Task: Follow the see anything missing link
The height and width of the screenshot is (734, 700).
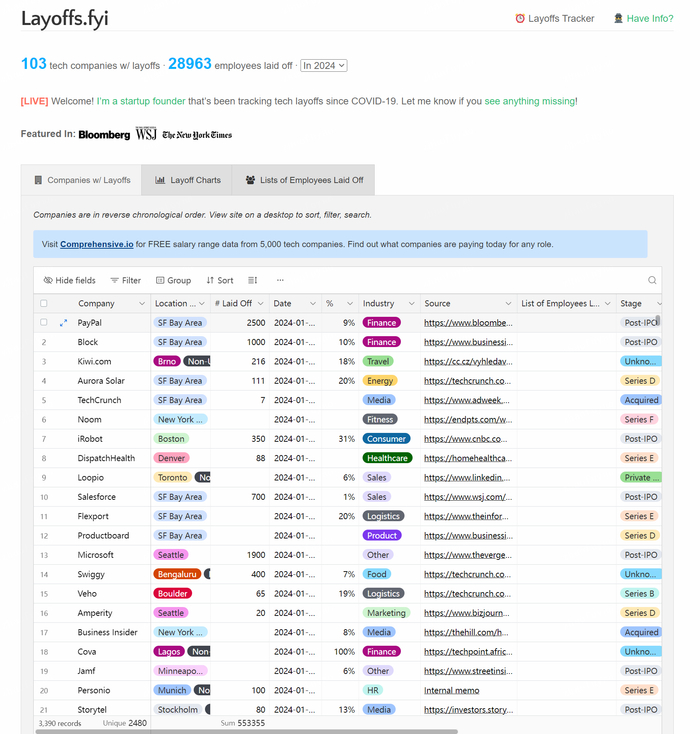Action: coord(530,101)
